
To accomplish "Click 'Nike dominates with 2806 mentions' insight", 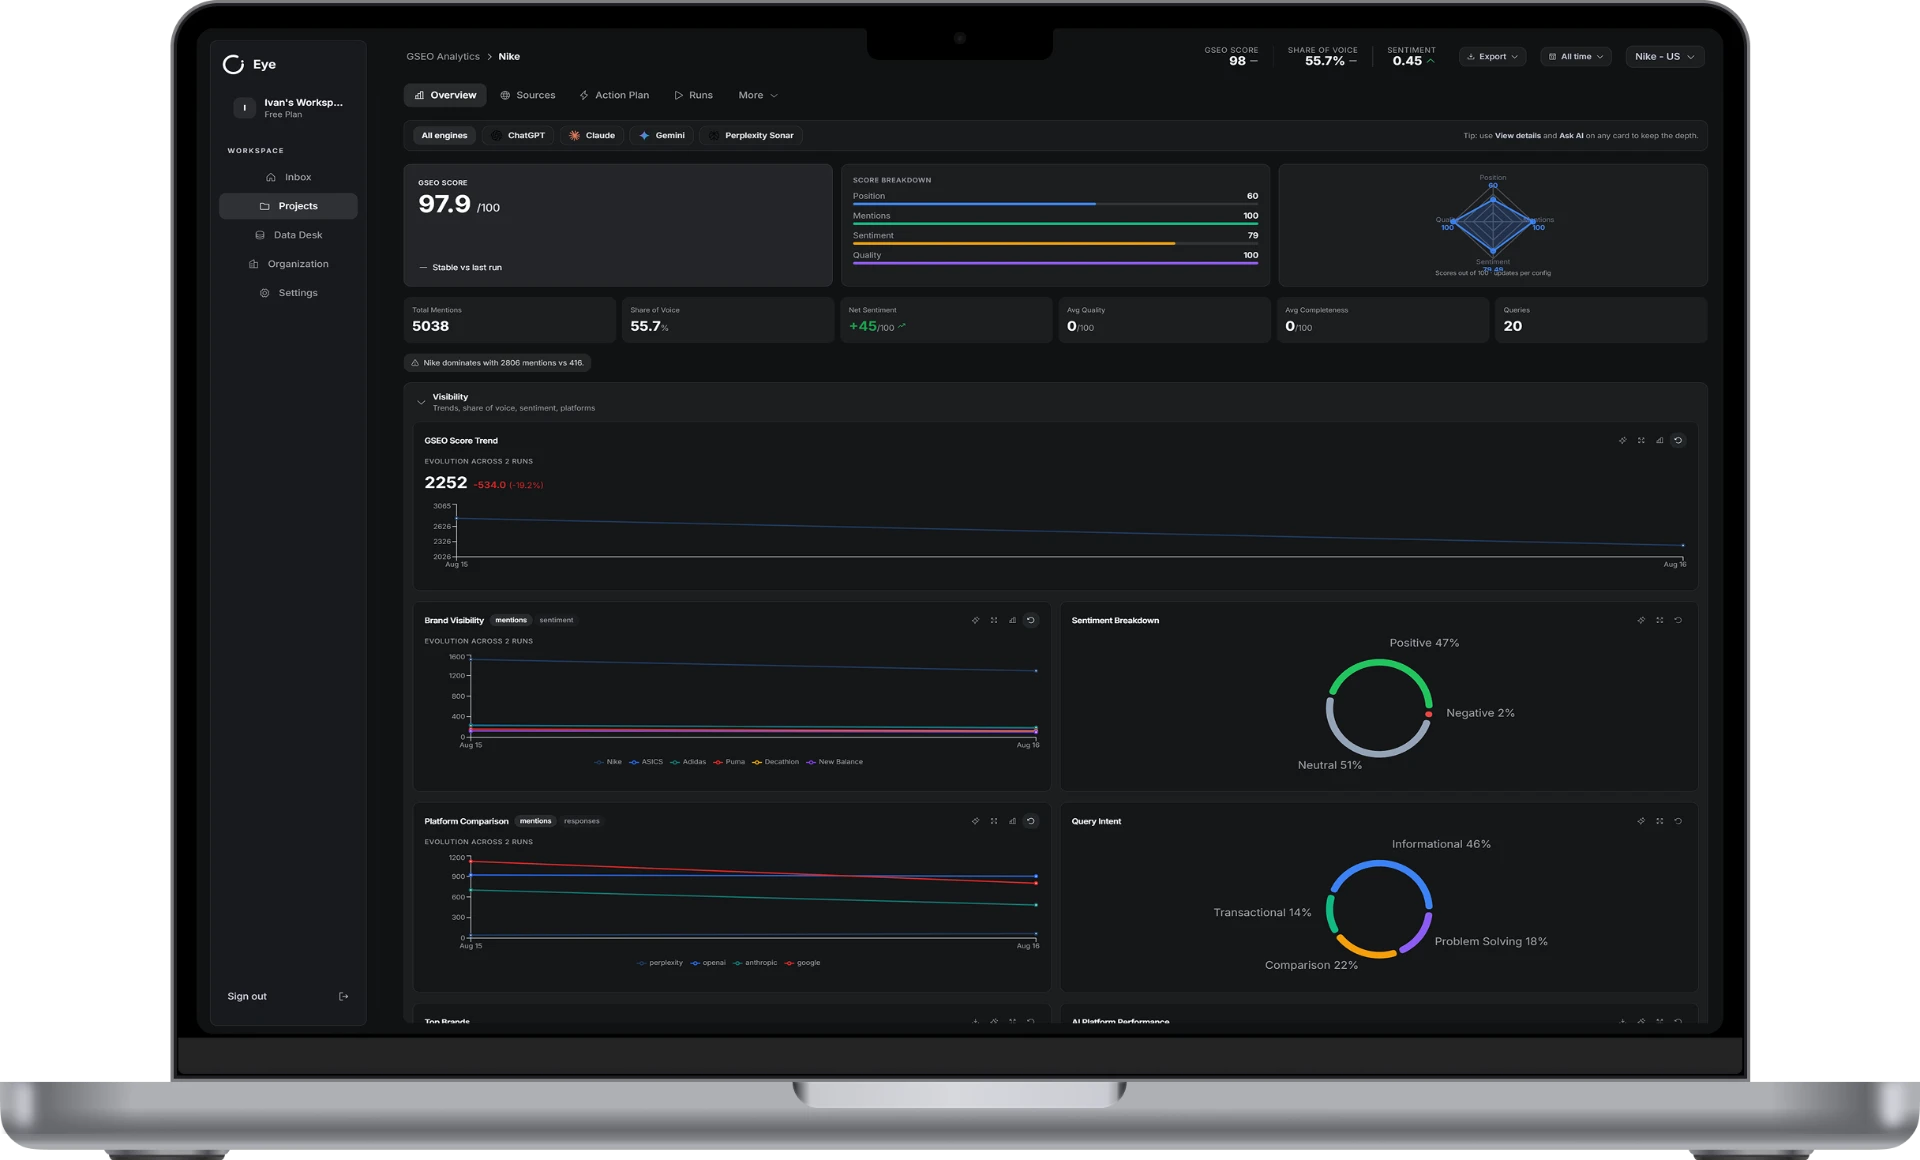I will 497,363.
